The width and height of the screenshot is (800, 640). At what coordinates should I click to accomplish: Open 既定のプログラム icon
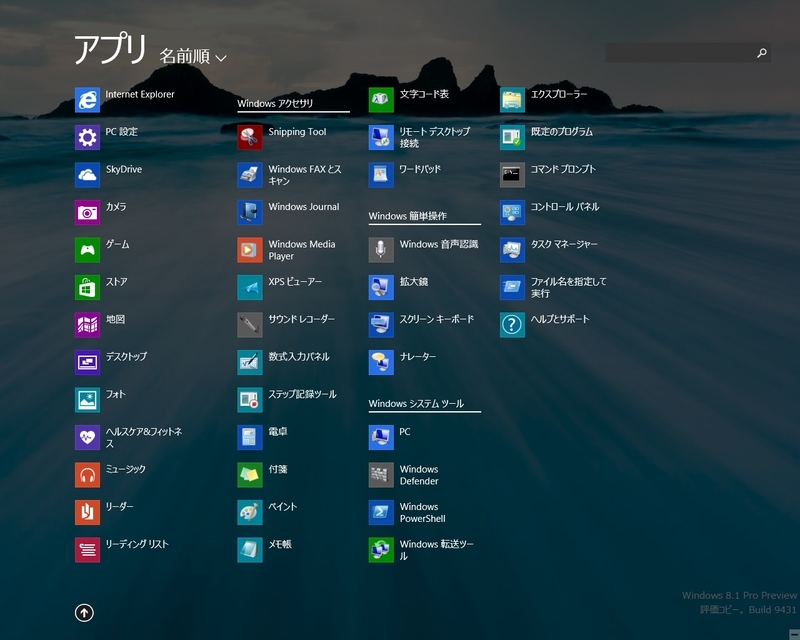click(x=512, y=137)
